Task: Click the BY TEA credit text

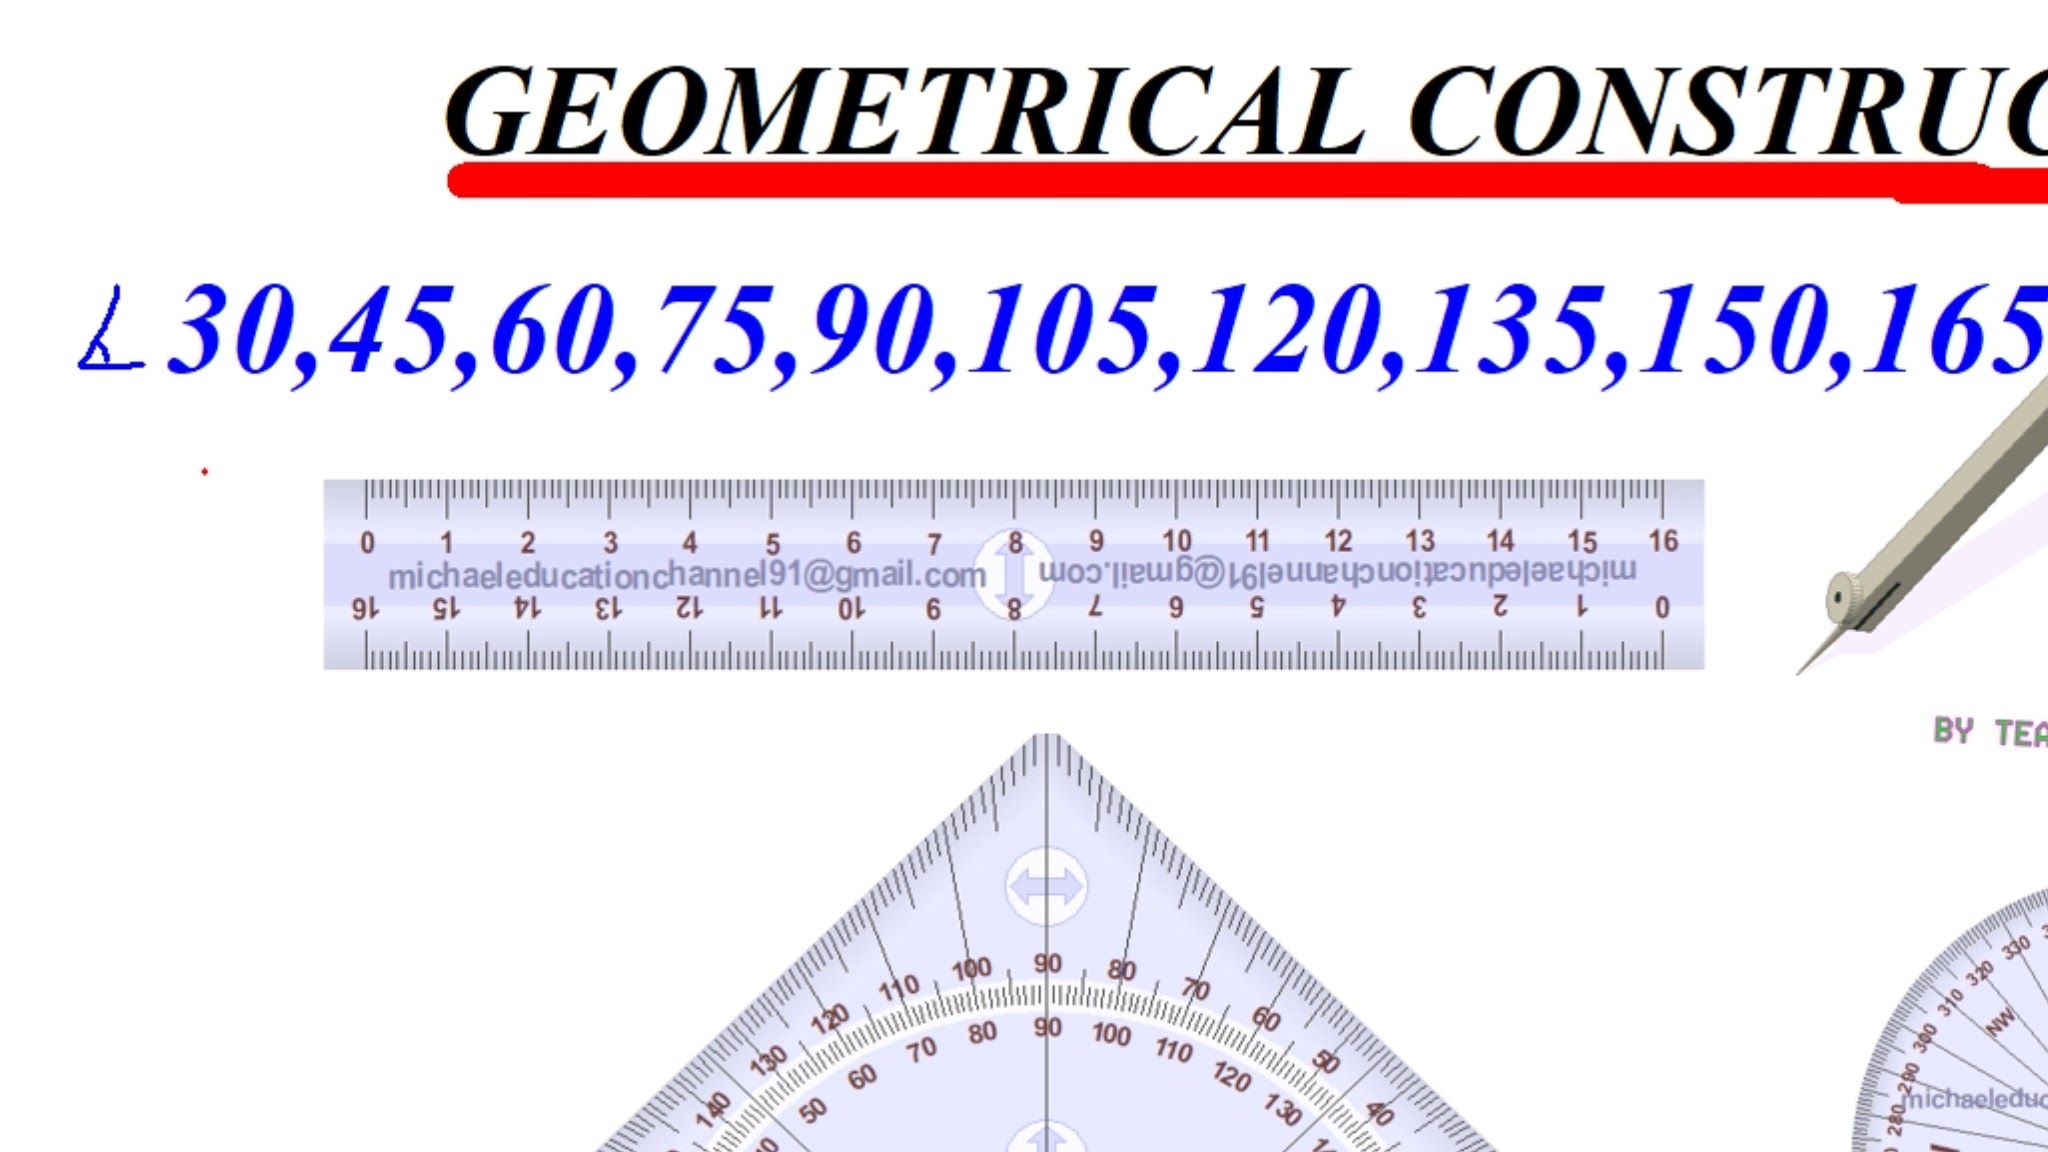Action: pos(1990,731)
